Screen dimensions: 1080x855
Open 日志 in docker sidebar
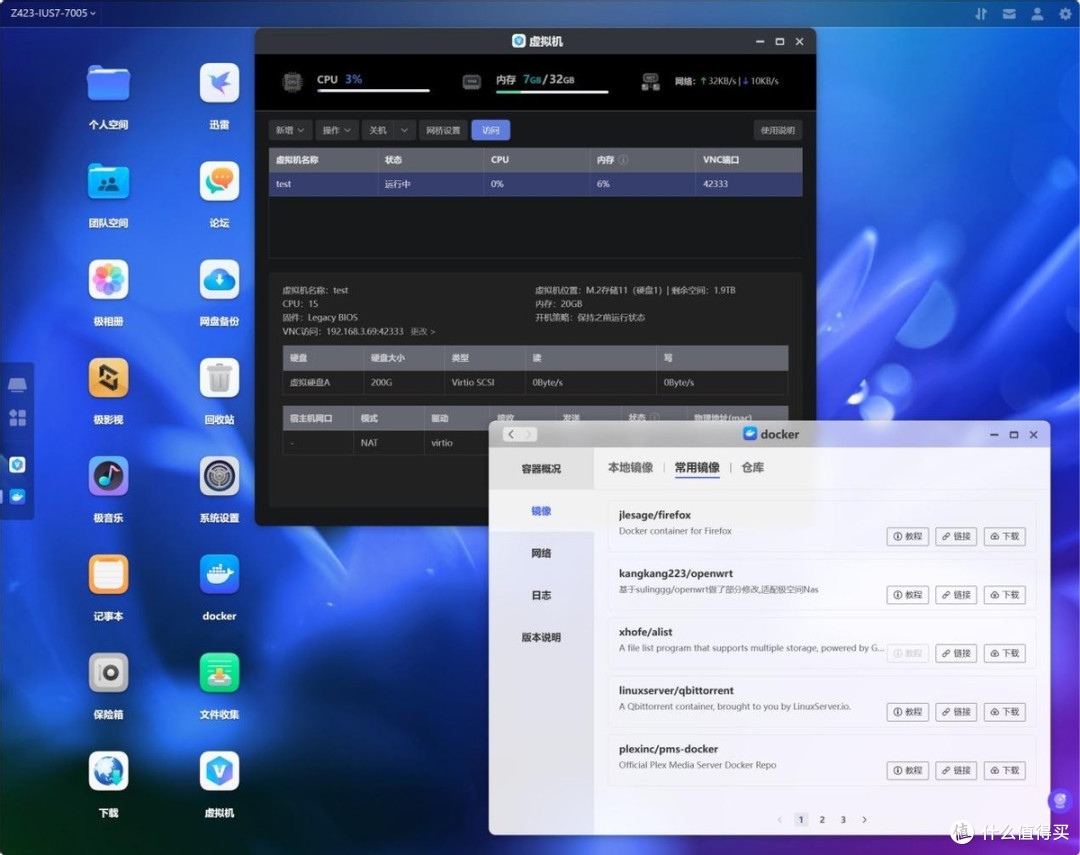tap(541, 595)
